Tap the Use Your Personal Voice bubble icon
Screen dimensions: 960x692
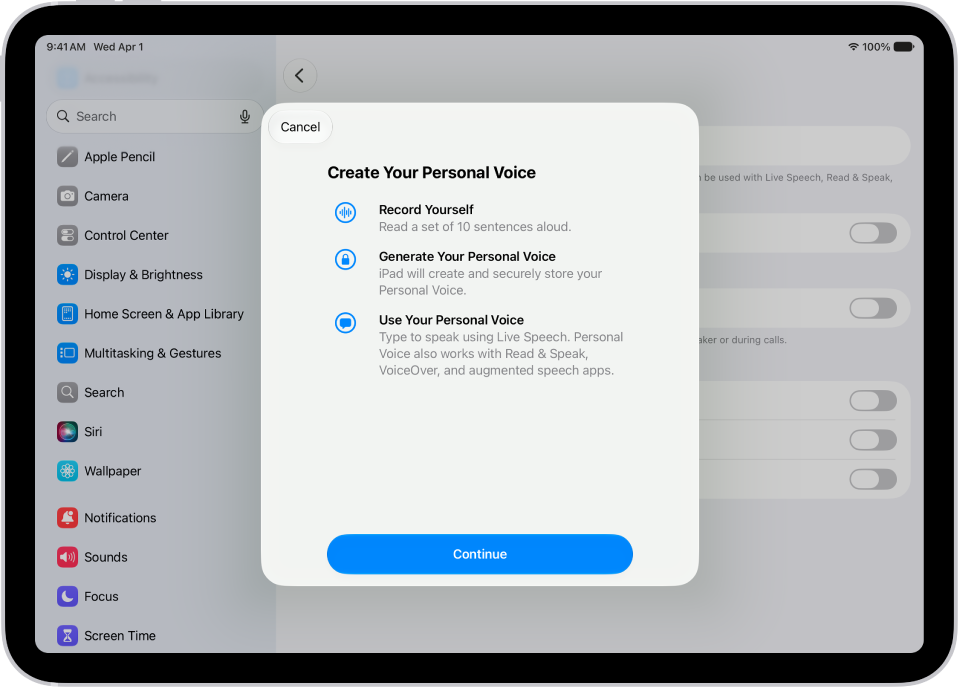345,323
